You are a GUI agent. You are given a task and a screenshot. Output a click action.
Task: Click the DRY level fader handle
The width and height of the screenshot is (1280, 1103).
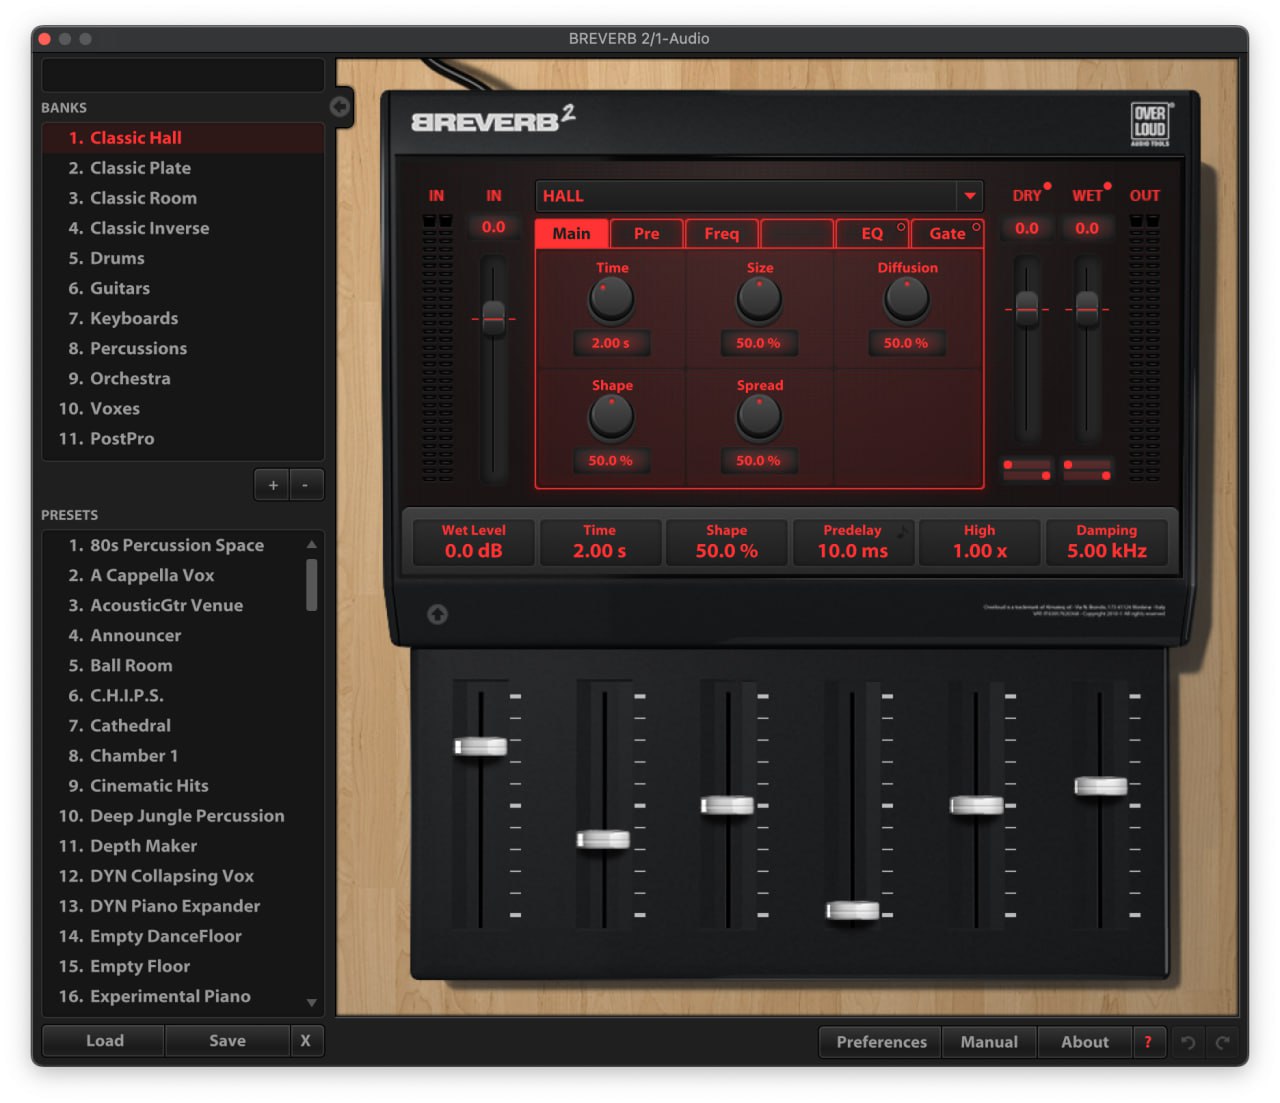1027,309
